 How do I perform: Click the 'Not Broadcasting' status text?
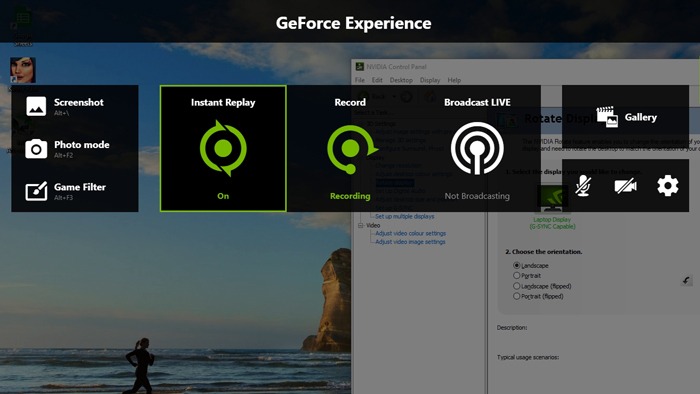pos(477,196)
